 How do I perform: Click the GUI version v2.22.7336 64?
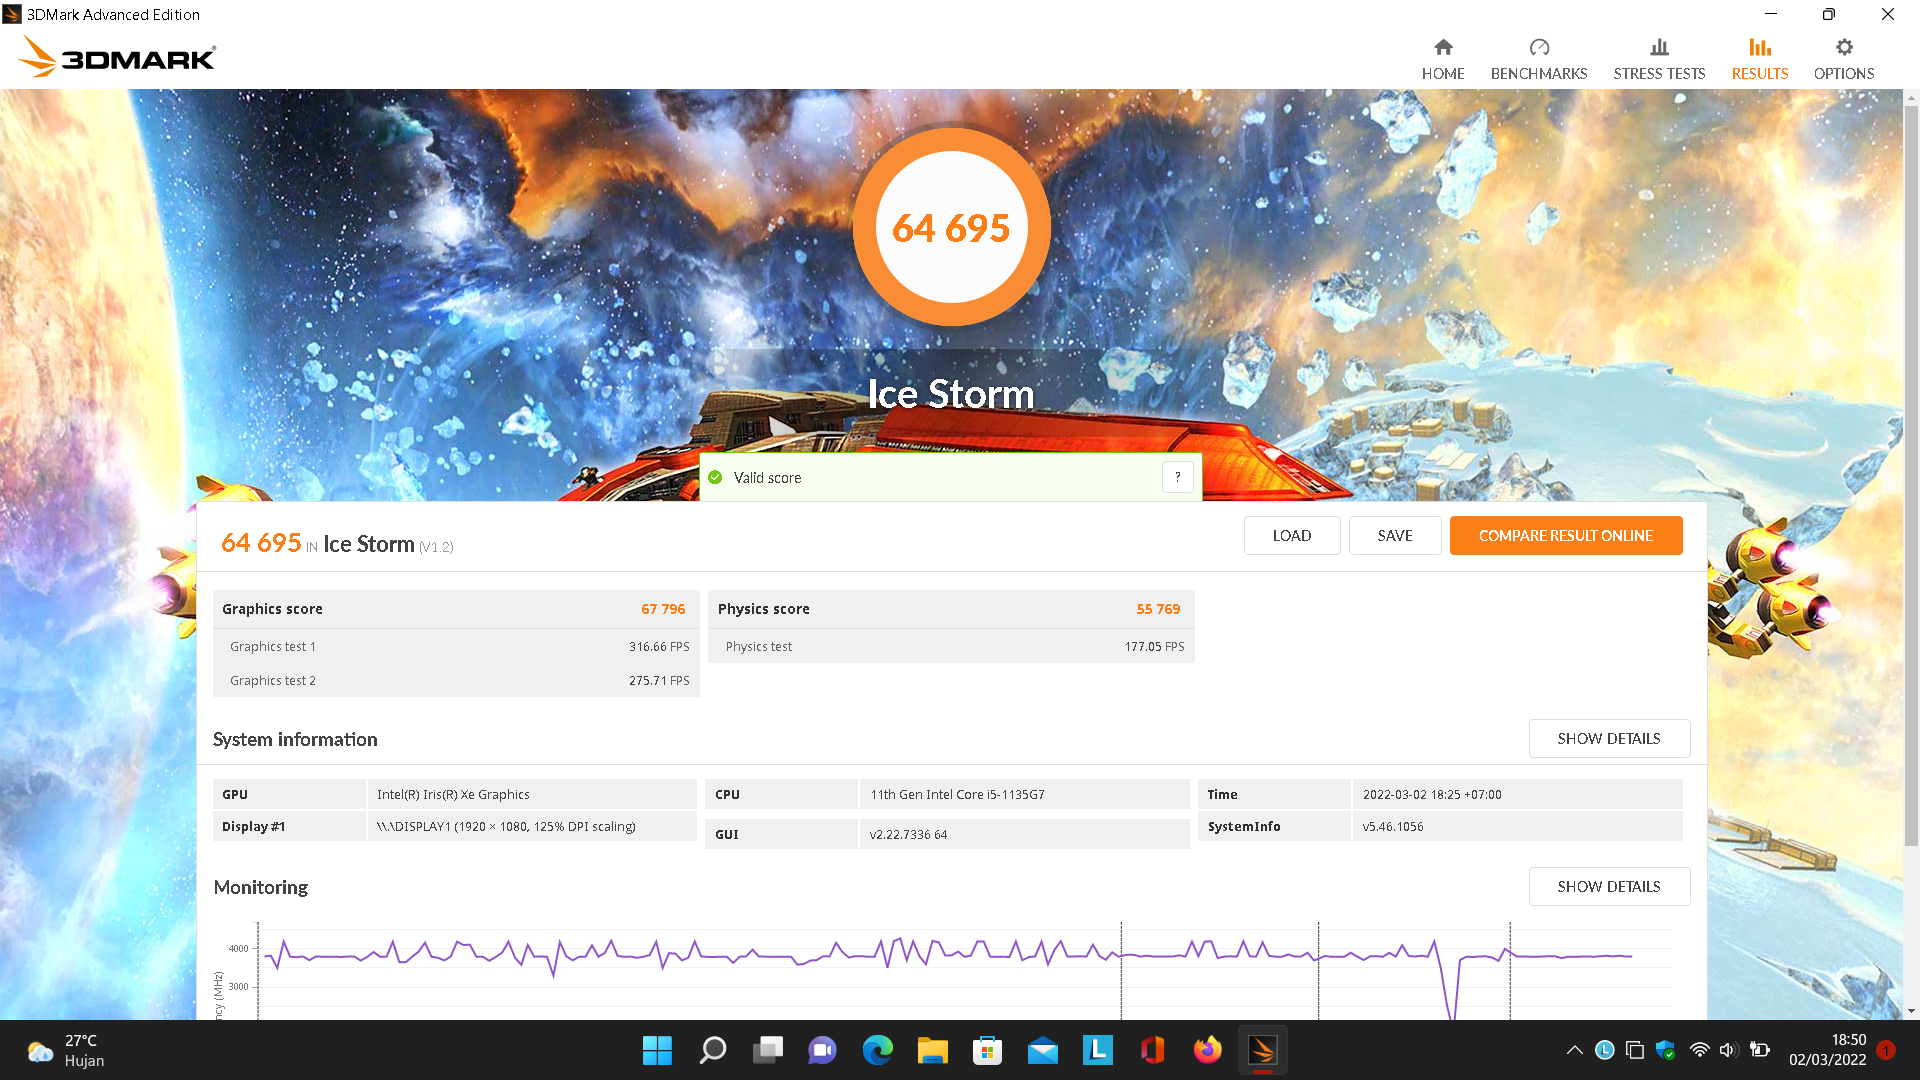[908, 835]
